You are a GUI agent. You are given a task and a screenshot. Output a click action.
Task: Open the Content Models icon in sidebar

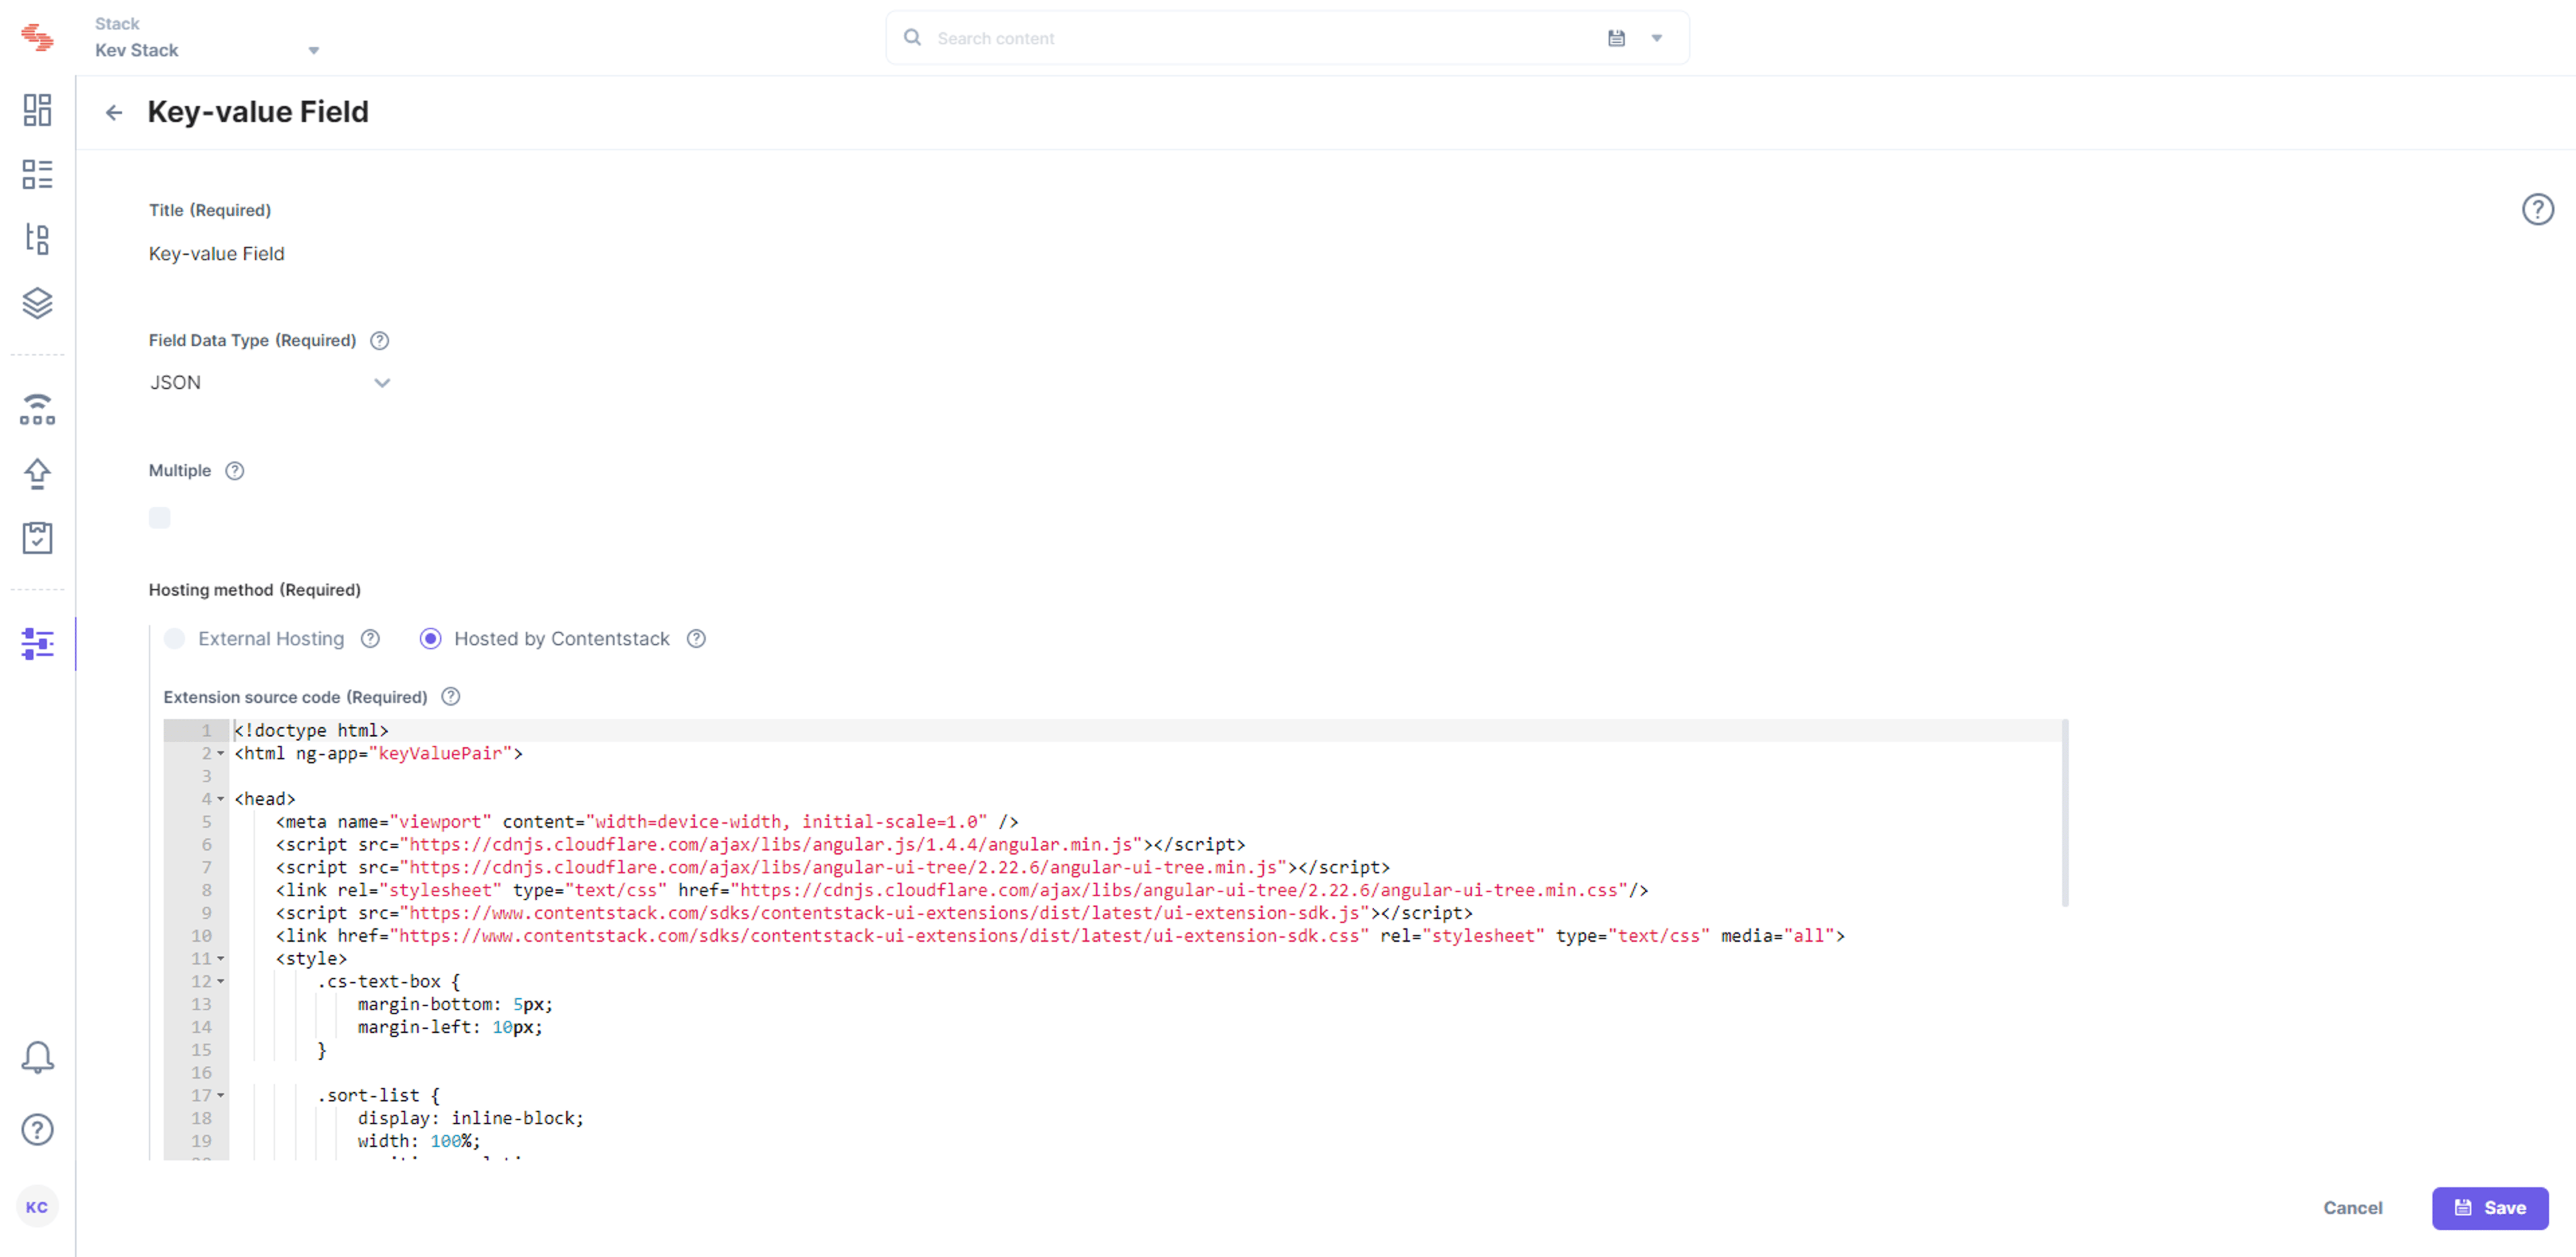(x=37, y=238)
